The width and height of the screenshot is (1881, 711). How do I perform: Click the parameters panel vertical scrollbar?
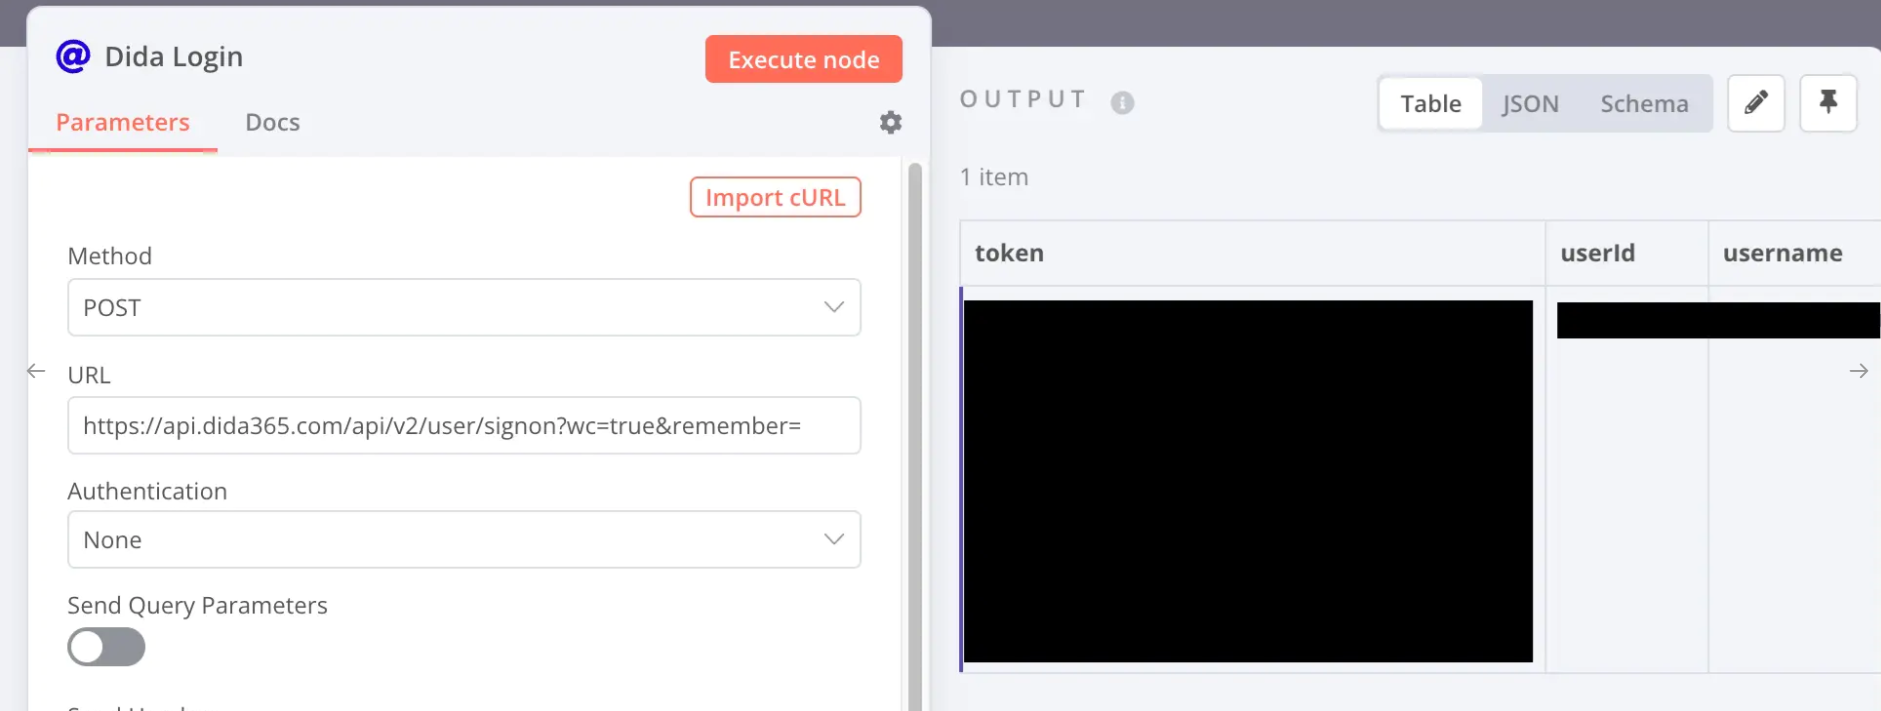(914, 436)
